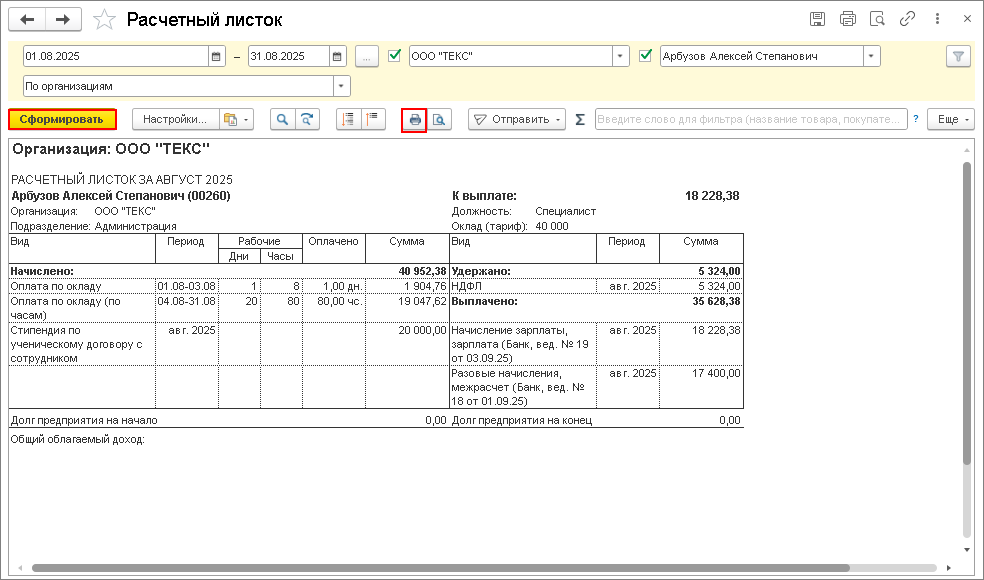This screenshot has height=580, width=984.
Task: Go back with the left arrow button
Action: (x=27, y=19)
